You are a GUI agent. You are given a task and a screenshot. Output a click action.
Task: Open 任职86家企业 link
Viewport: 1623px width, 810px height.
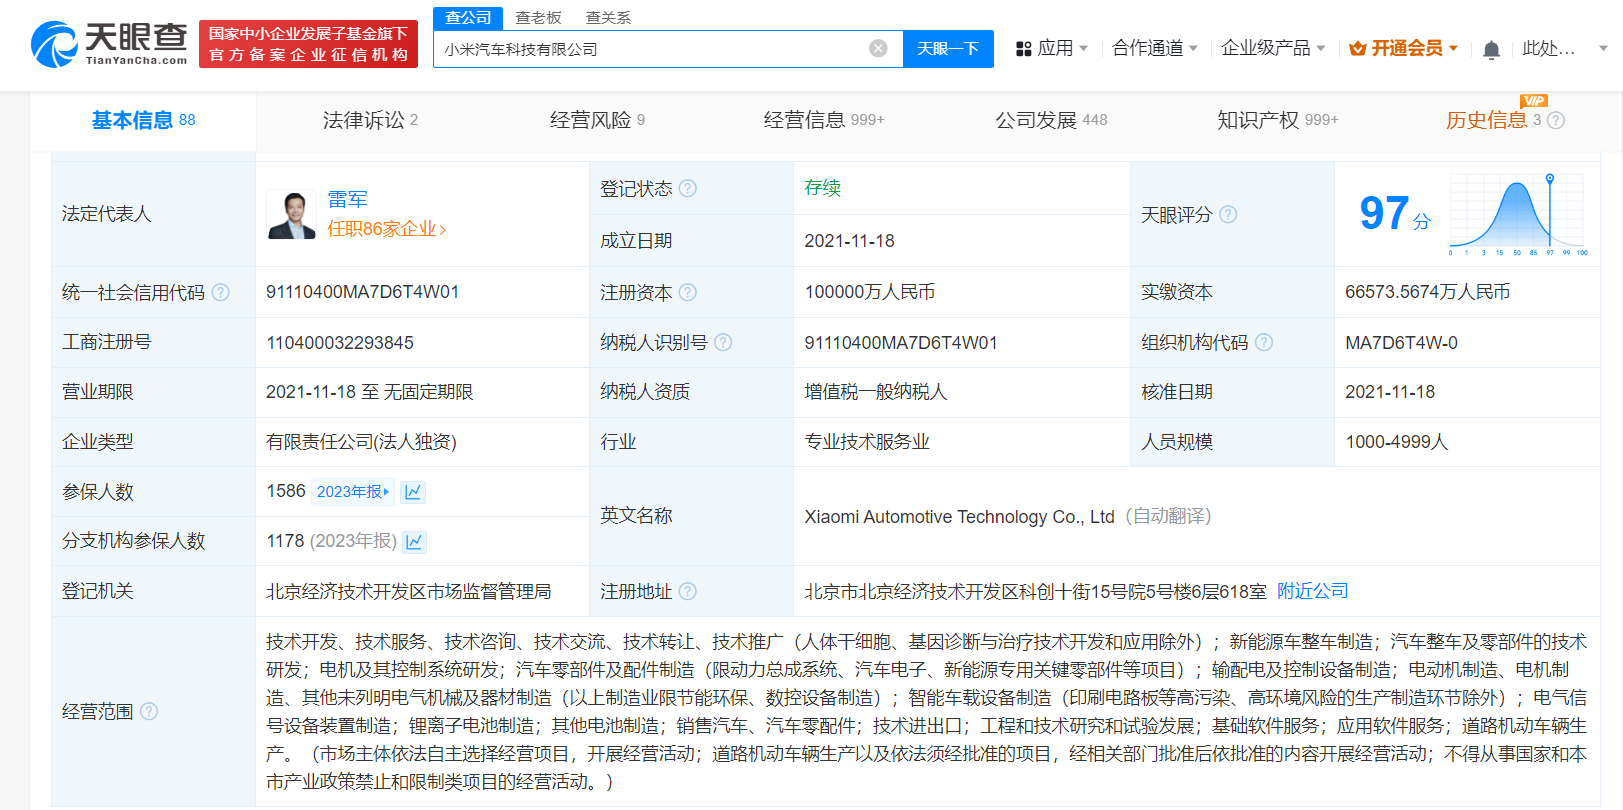coord(386,229)
